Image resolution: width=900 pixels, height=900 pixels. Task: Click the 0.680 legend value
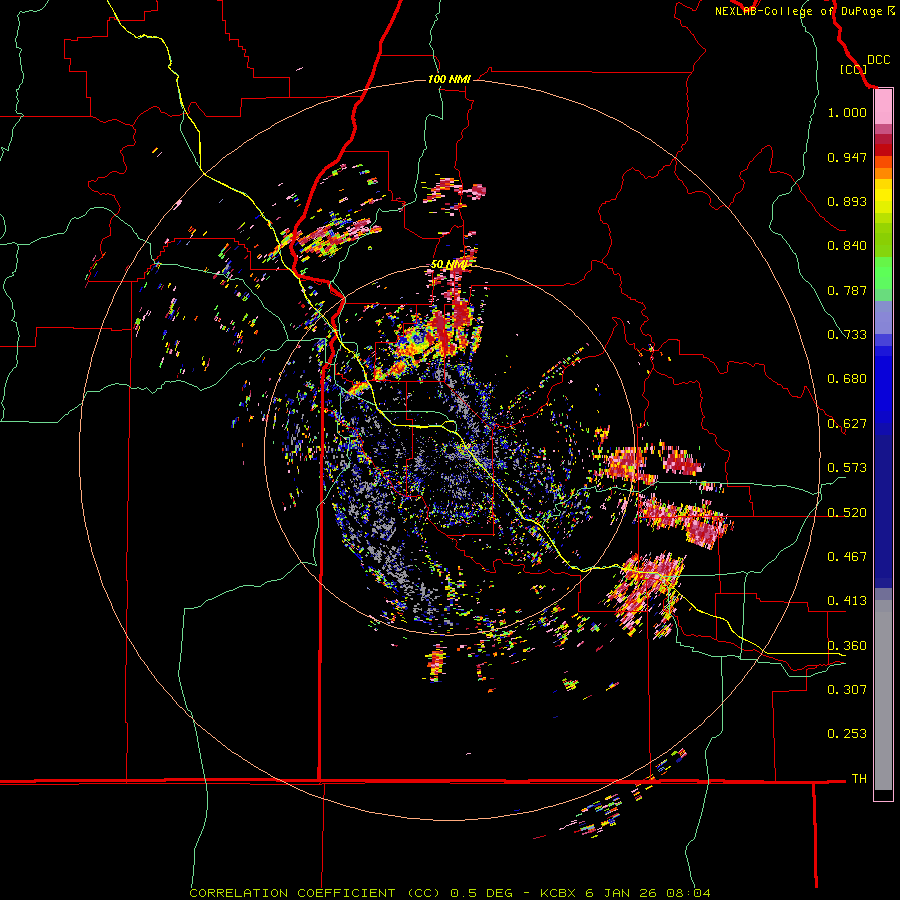pyautogui.click(x=847, y=379)
